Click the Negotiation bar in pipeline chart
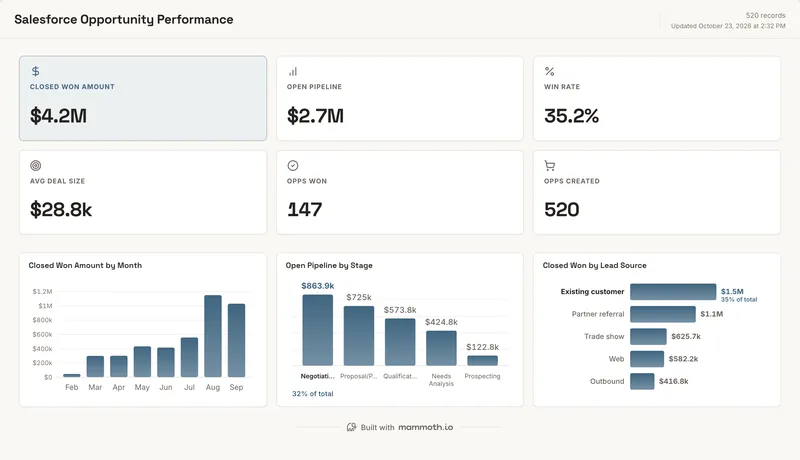 (318, 330)
